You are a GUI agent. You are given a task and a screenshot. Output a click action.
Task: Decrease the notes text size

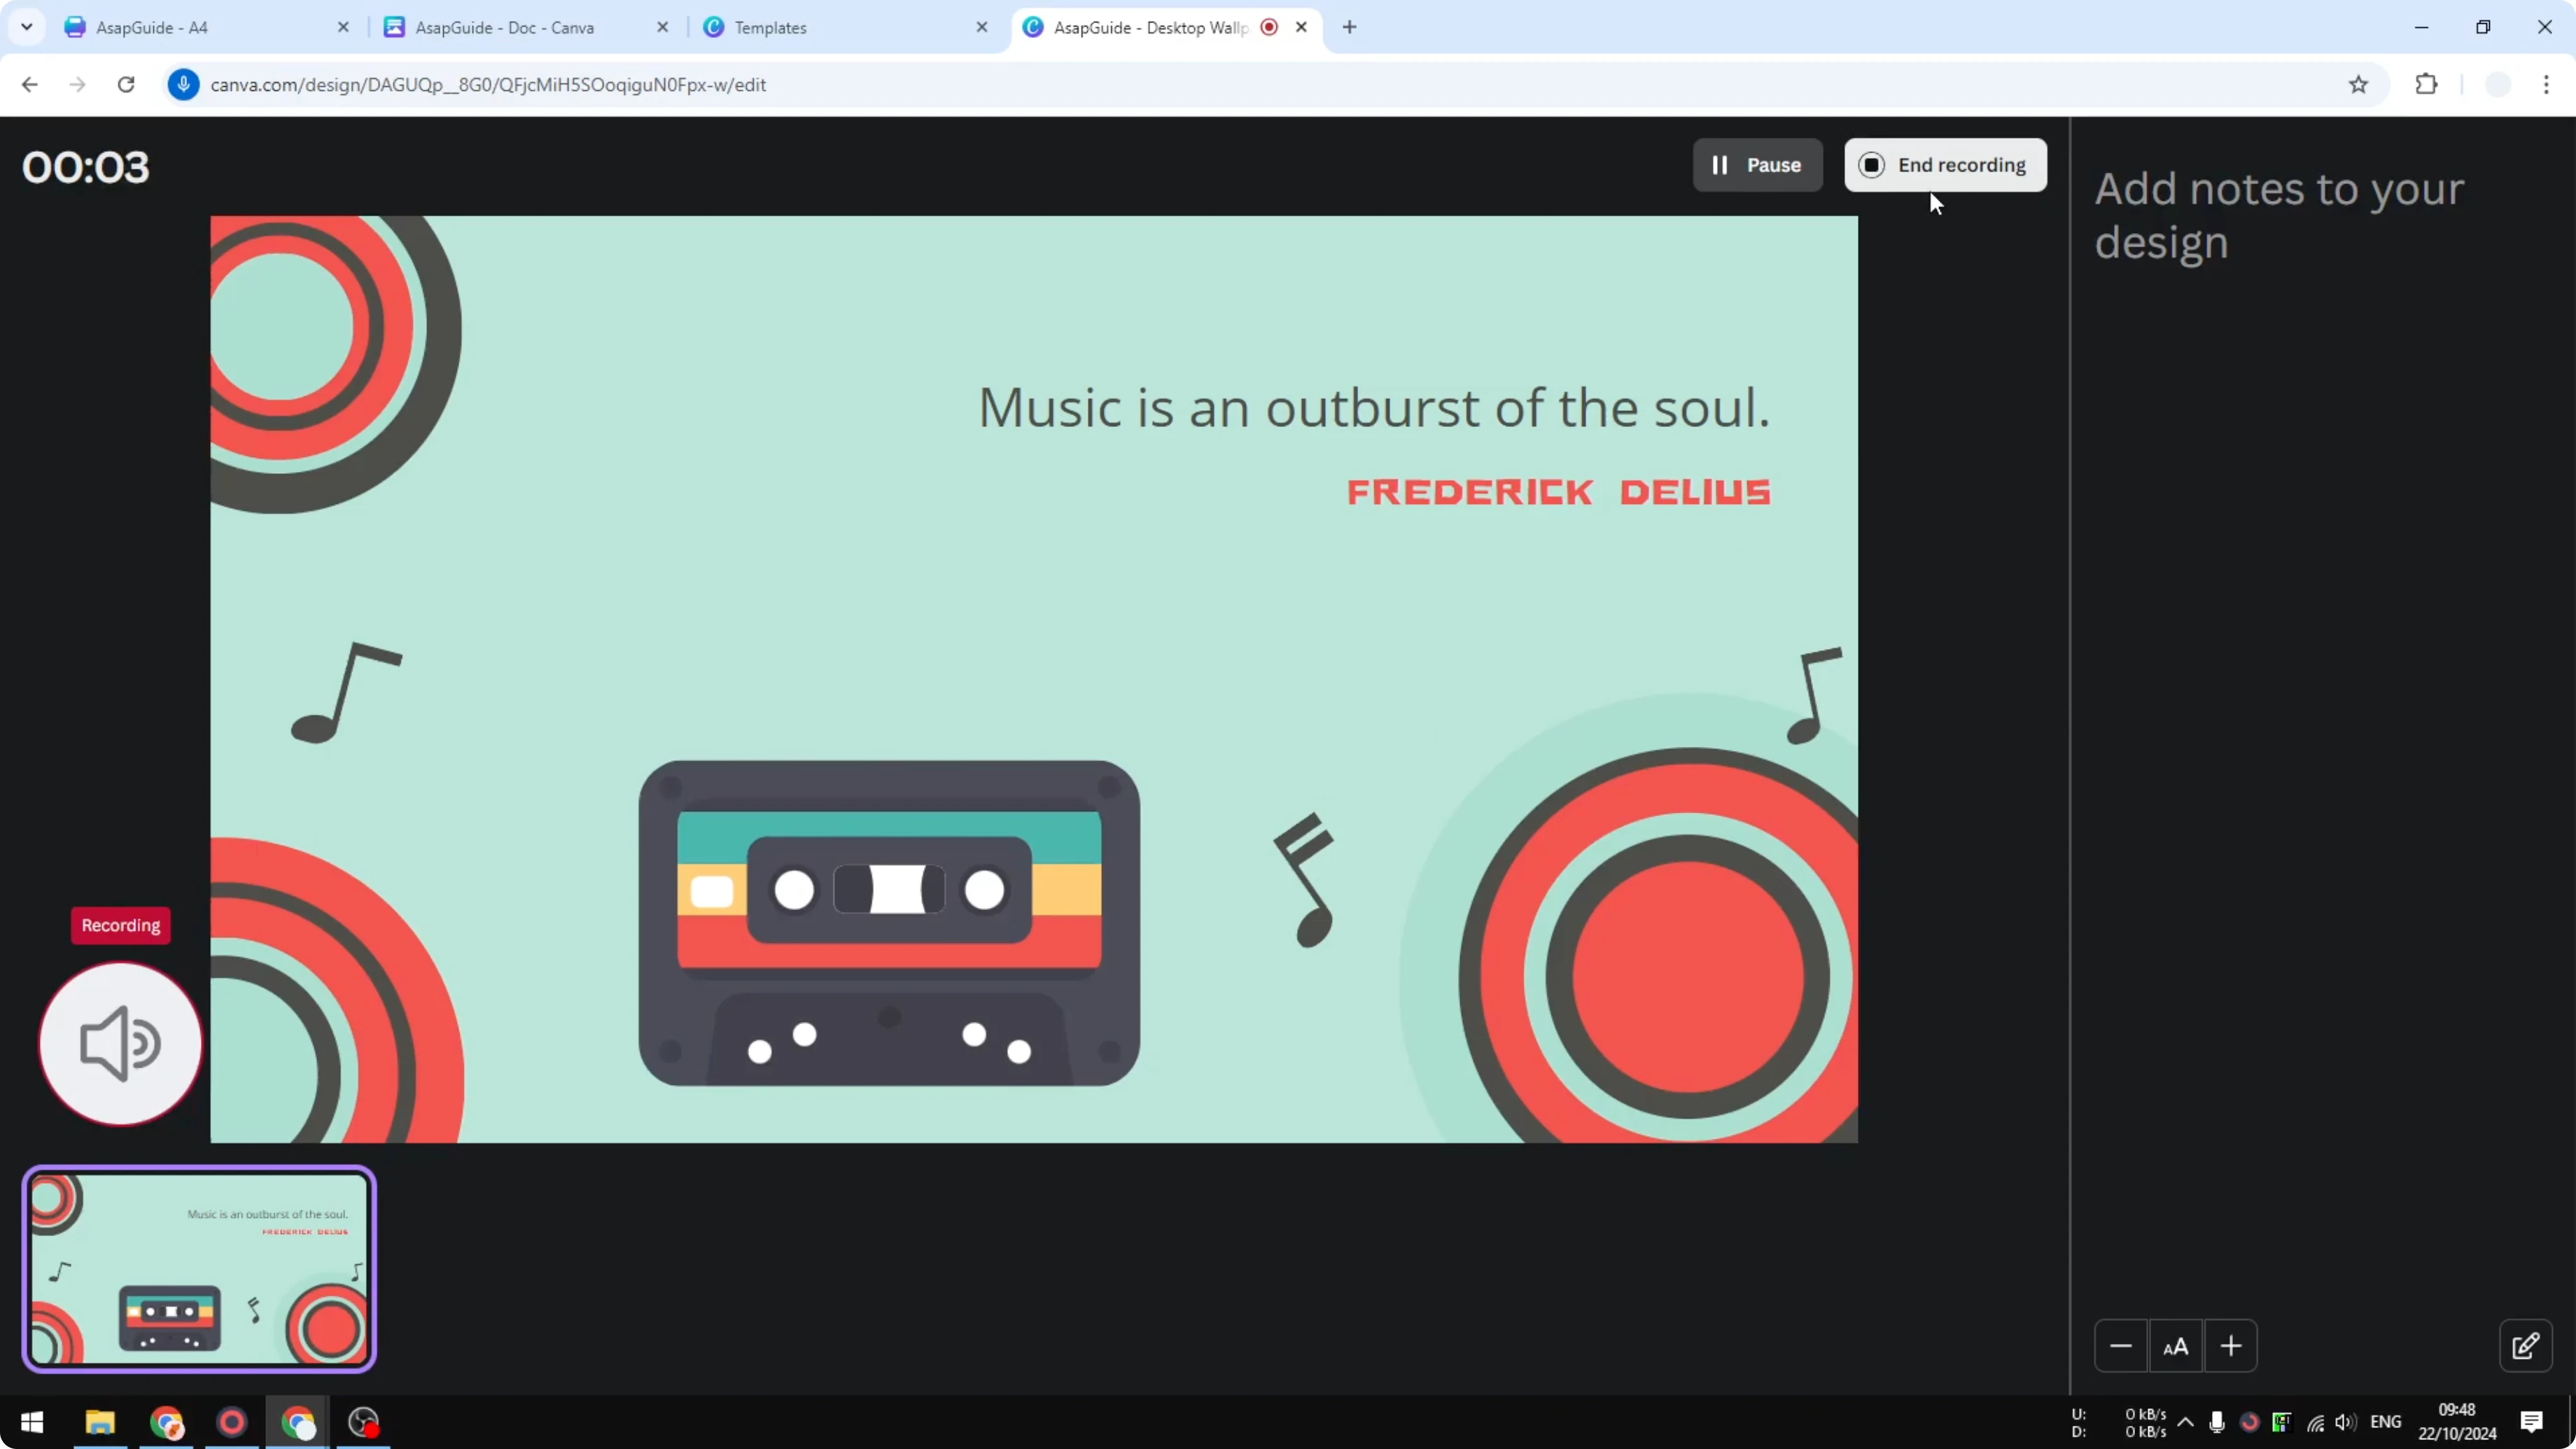pyautogui.click(x=2121, y=1345)
